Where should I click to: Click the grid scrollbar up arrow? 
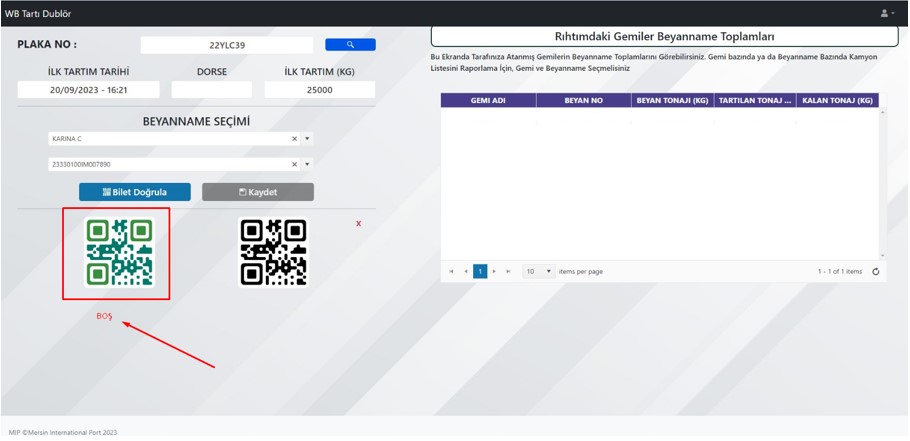(883, 111)
